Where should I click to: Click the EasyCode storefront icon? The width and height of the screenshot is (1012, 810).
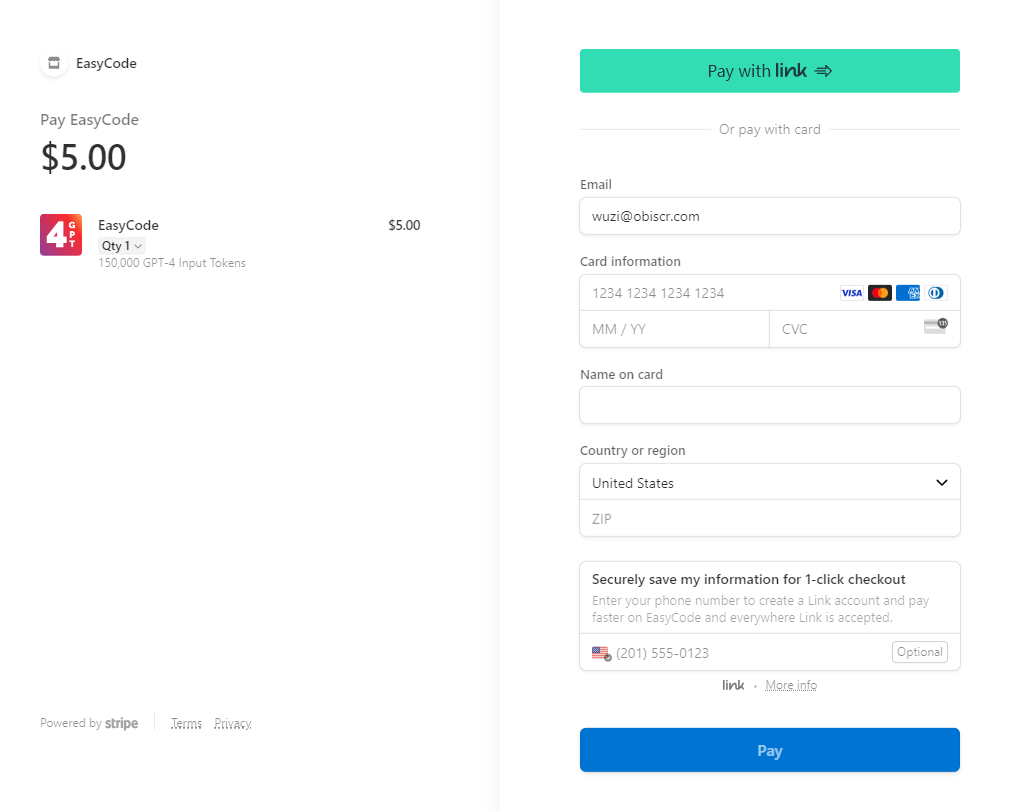pos(54,63)
